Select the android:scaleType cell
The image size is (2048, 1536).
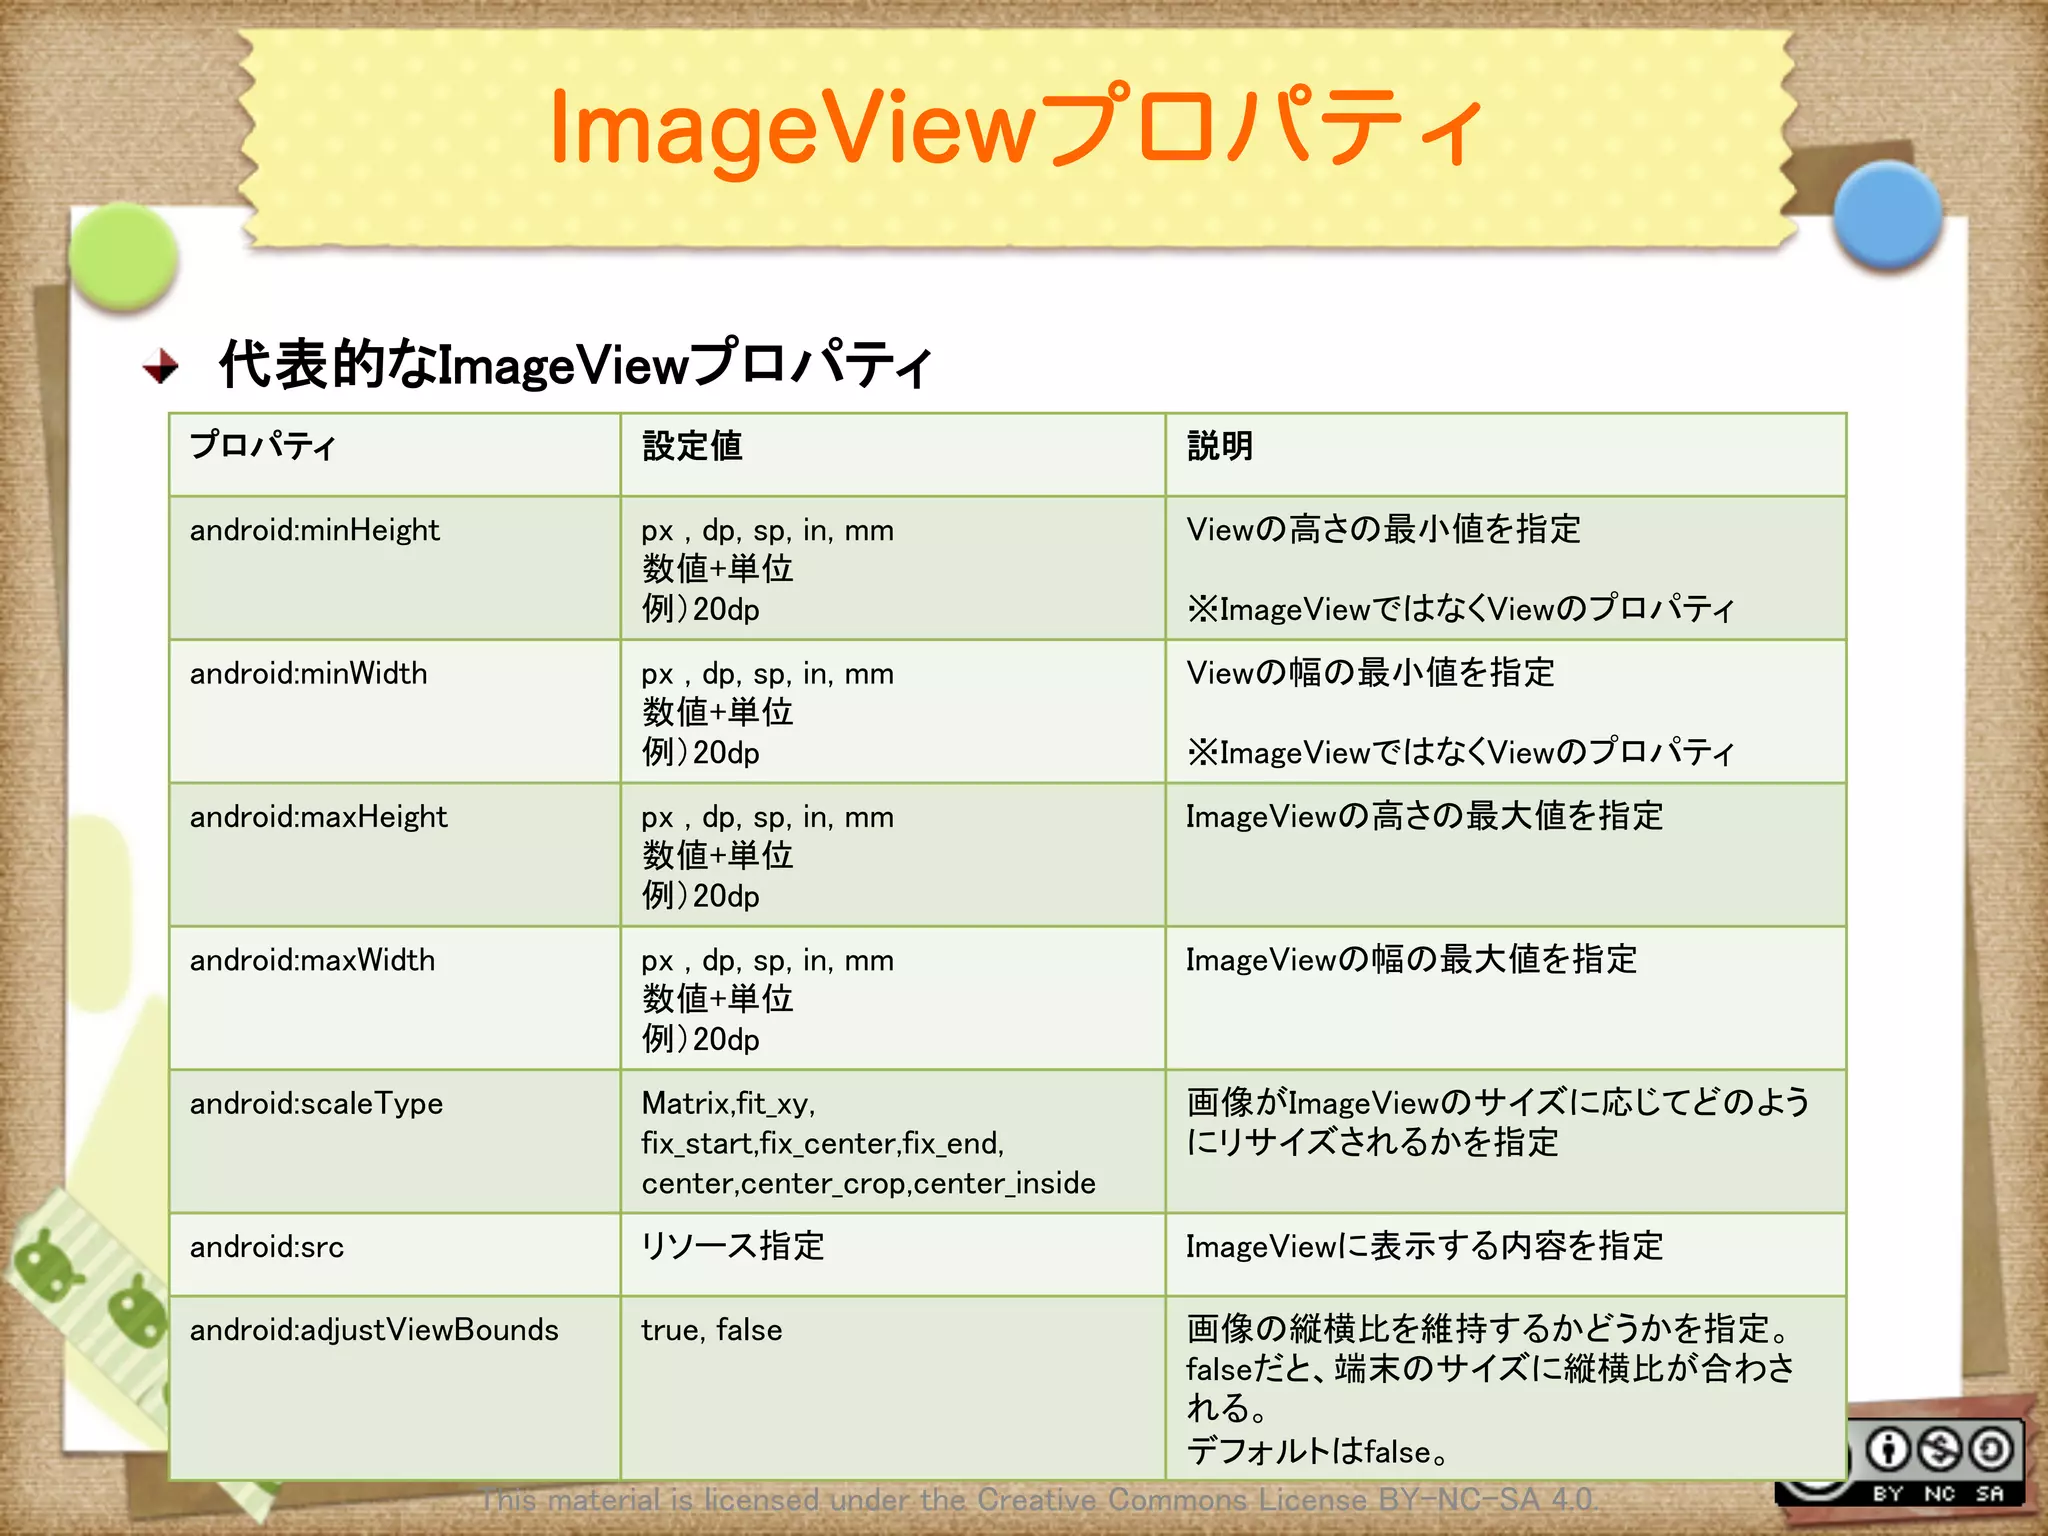point(395,1141)
